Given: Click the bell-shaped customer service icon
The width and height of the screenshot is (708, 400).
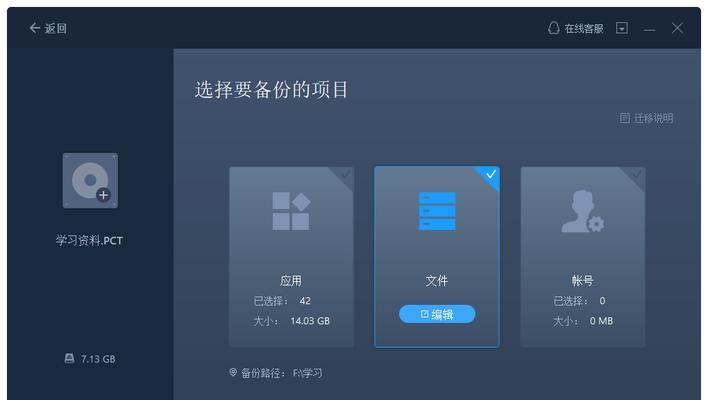Looking at the screenshot, I should pos(554,28).
